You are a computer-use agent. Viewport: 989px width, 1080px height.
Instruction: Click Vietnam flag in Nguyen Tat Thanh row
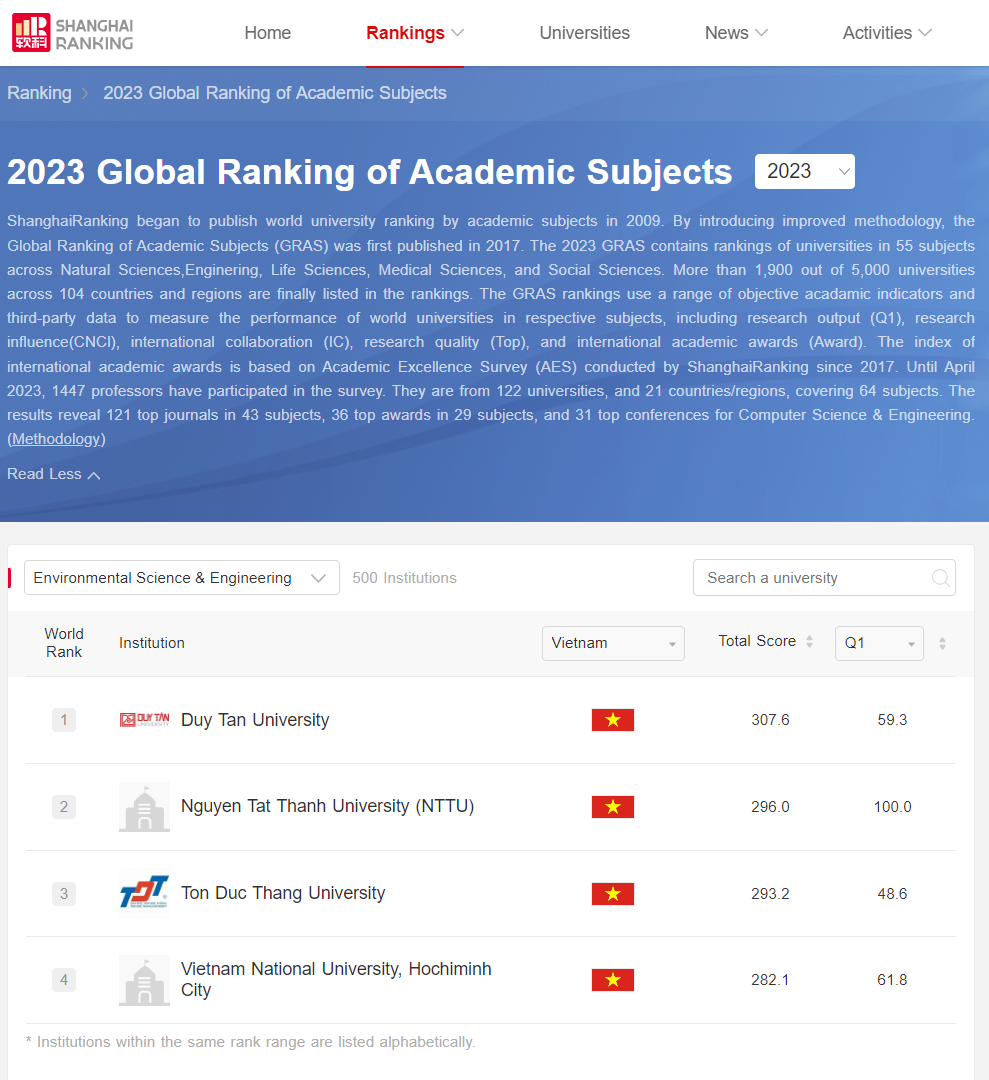[x=613, y=807]
